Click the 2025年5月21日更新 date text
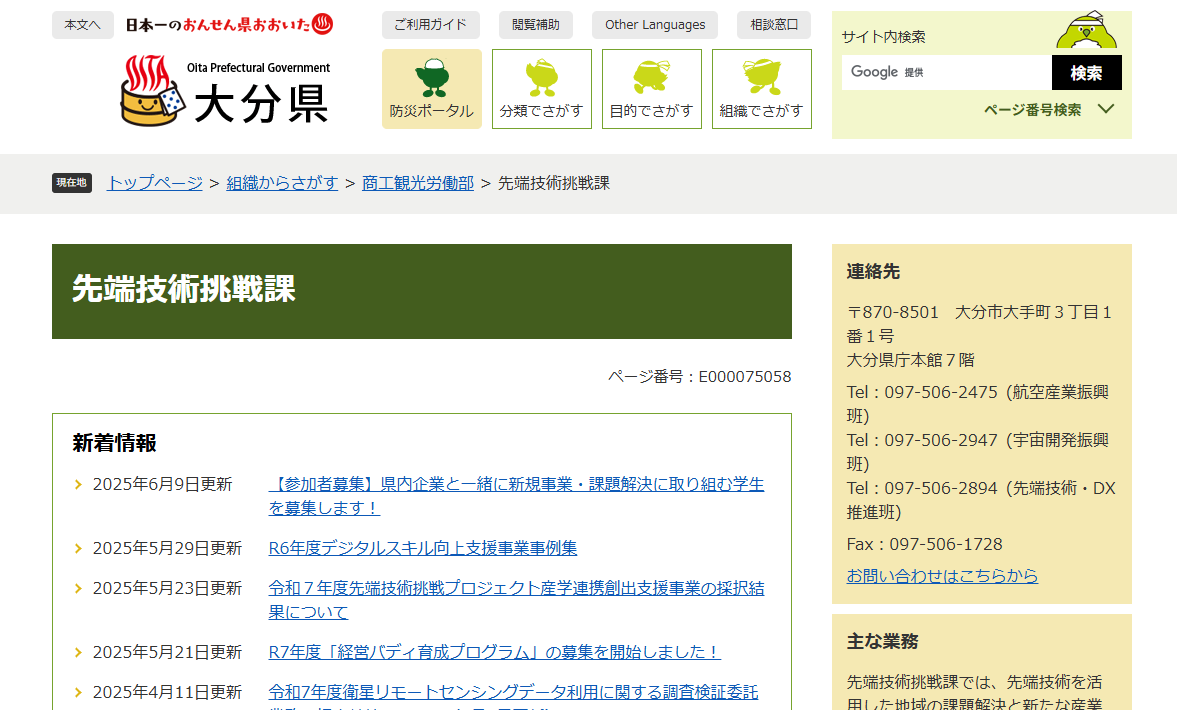The image size is (1177, 710). click(167, 652)
